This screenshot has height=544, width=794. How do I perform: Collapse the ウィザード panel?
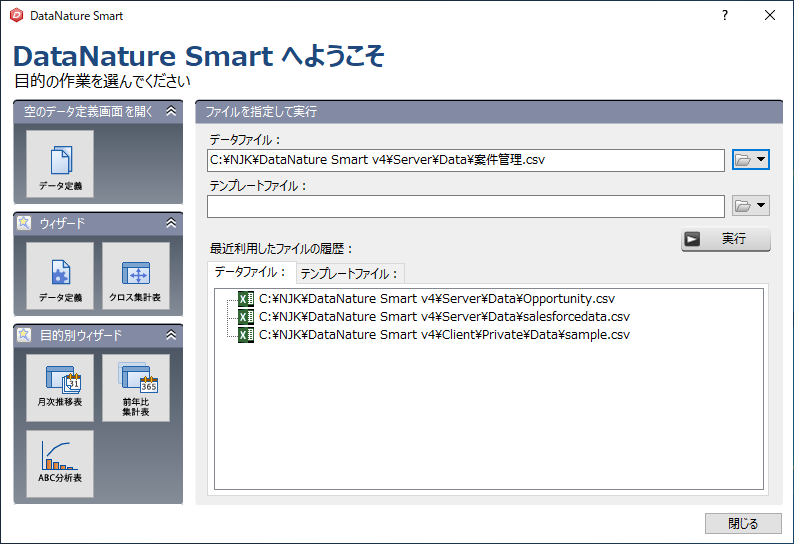[171, 223]
